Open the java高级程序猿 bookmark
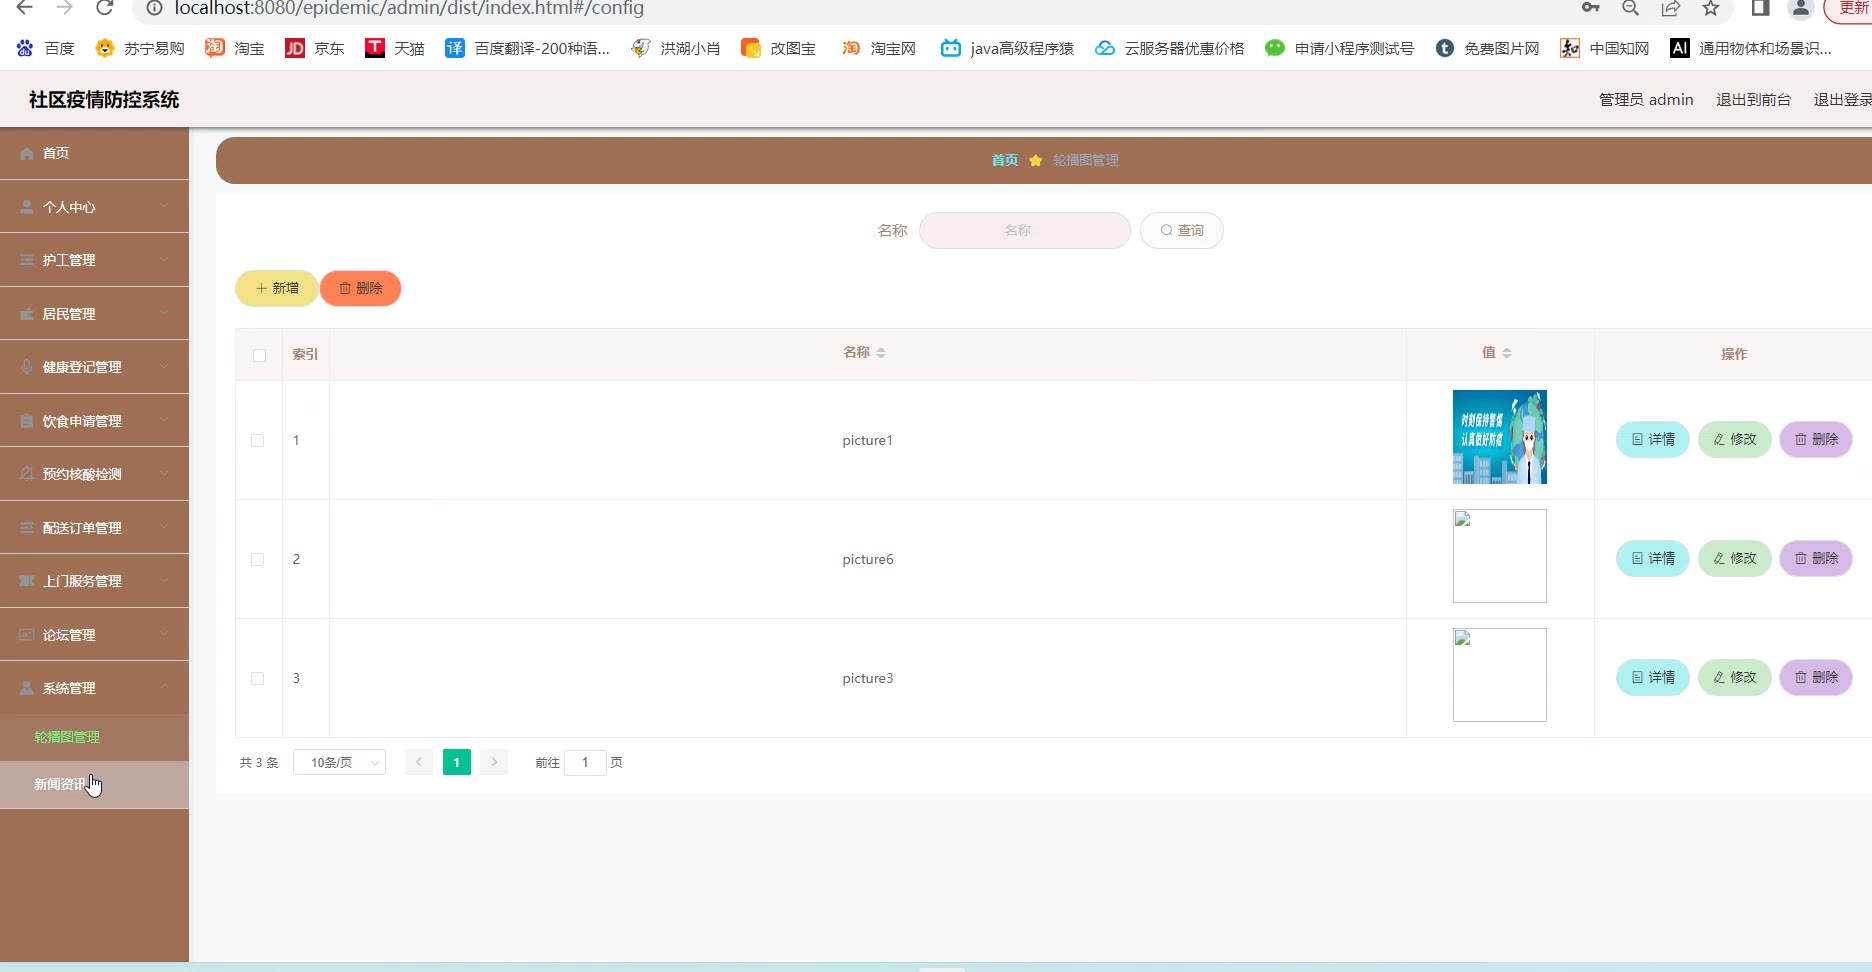Screen dimensions: 1872x972 [x=1007, y=48]
